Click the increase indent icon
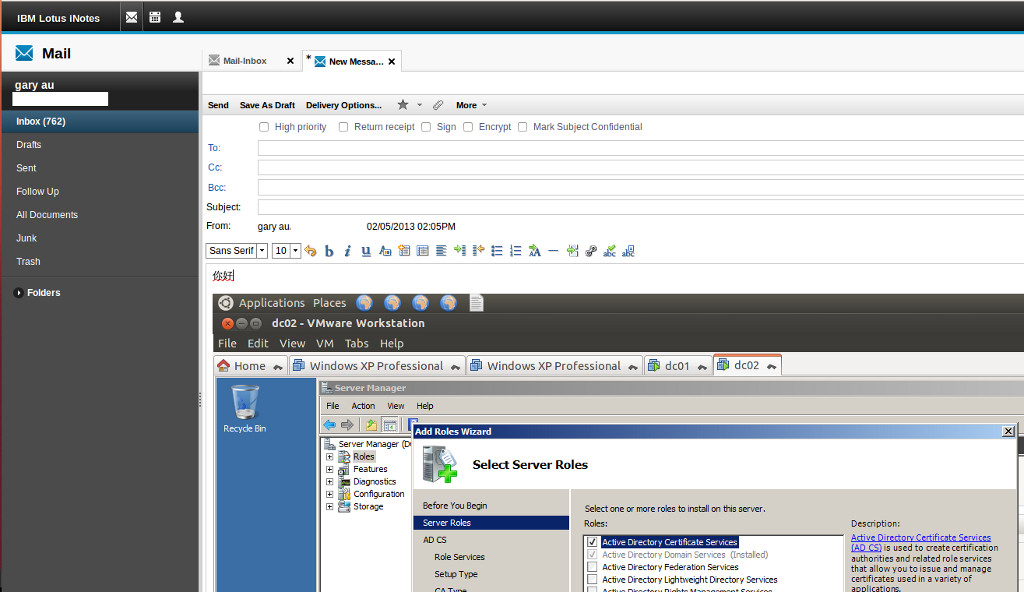Image resolution: width=1024 pixels, height=592 pixels. coord(460,251)
